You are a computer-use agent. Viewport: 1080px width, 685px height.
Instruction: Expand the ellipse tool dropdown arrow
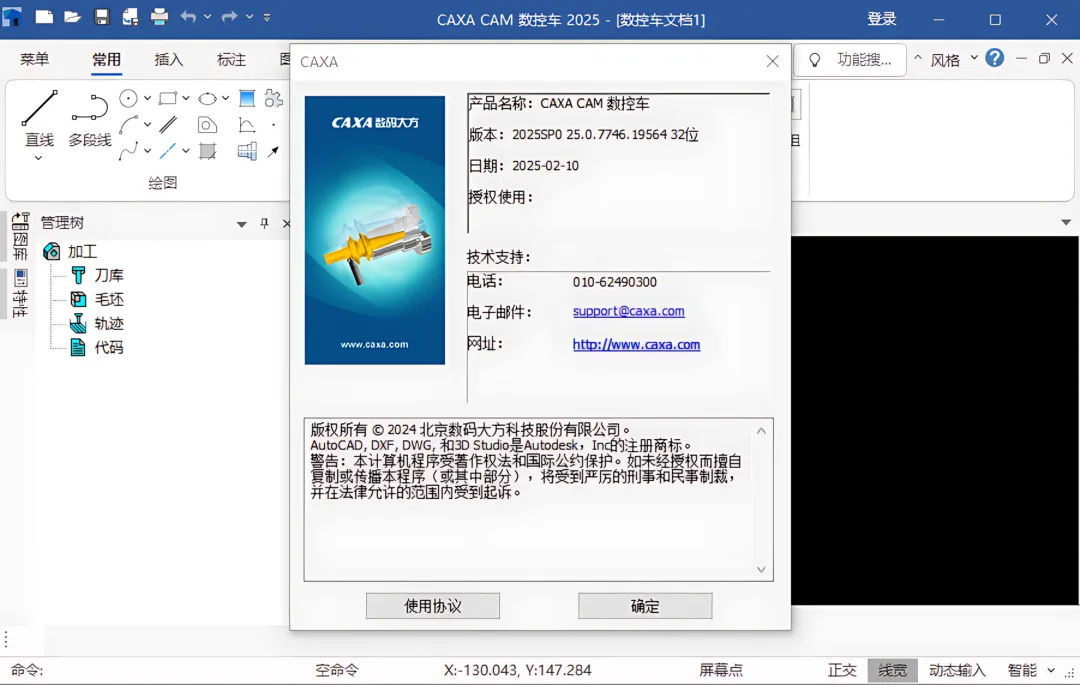pos(225,98)
